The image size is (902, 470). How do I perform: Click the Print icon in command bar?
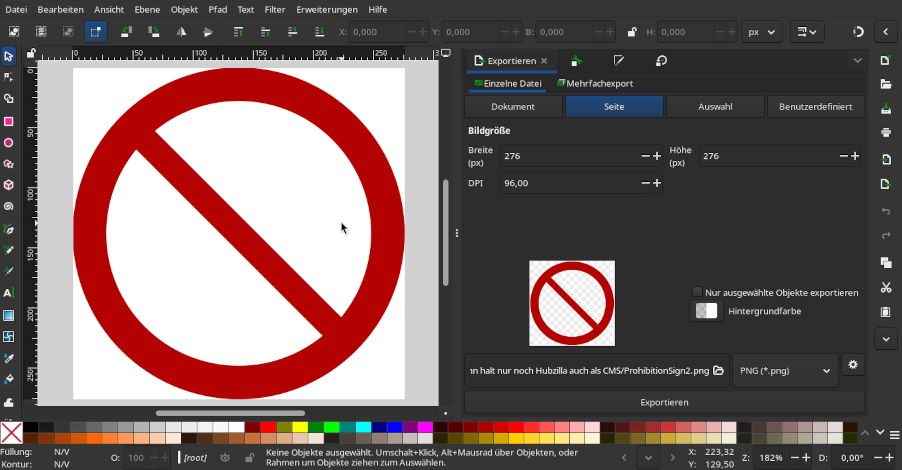(x=885, y=132)
